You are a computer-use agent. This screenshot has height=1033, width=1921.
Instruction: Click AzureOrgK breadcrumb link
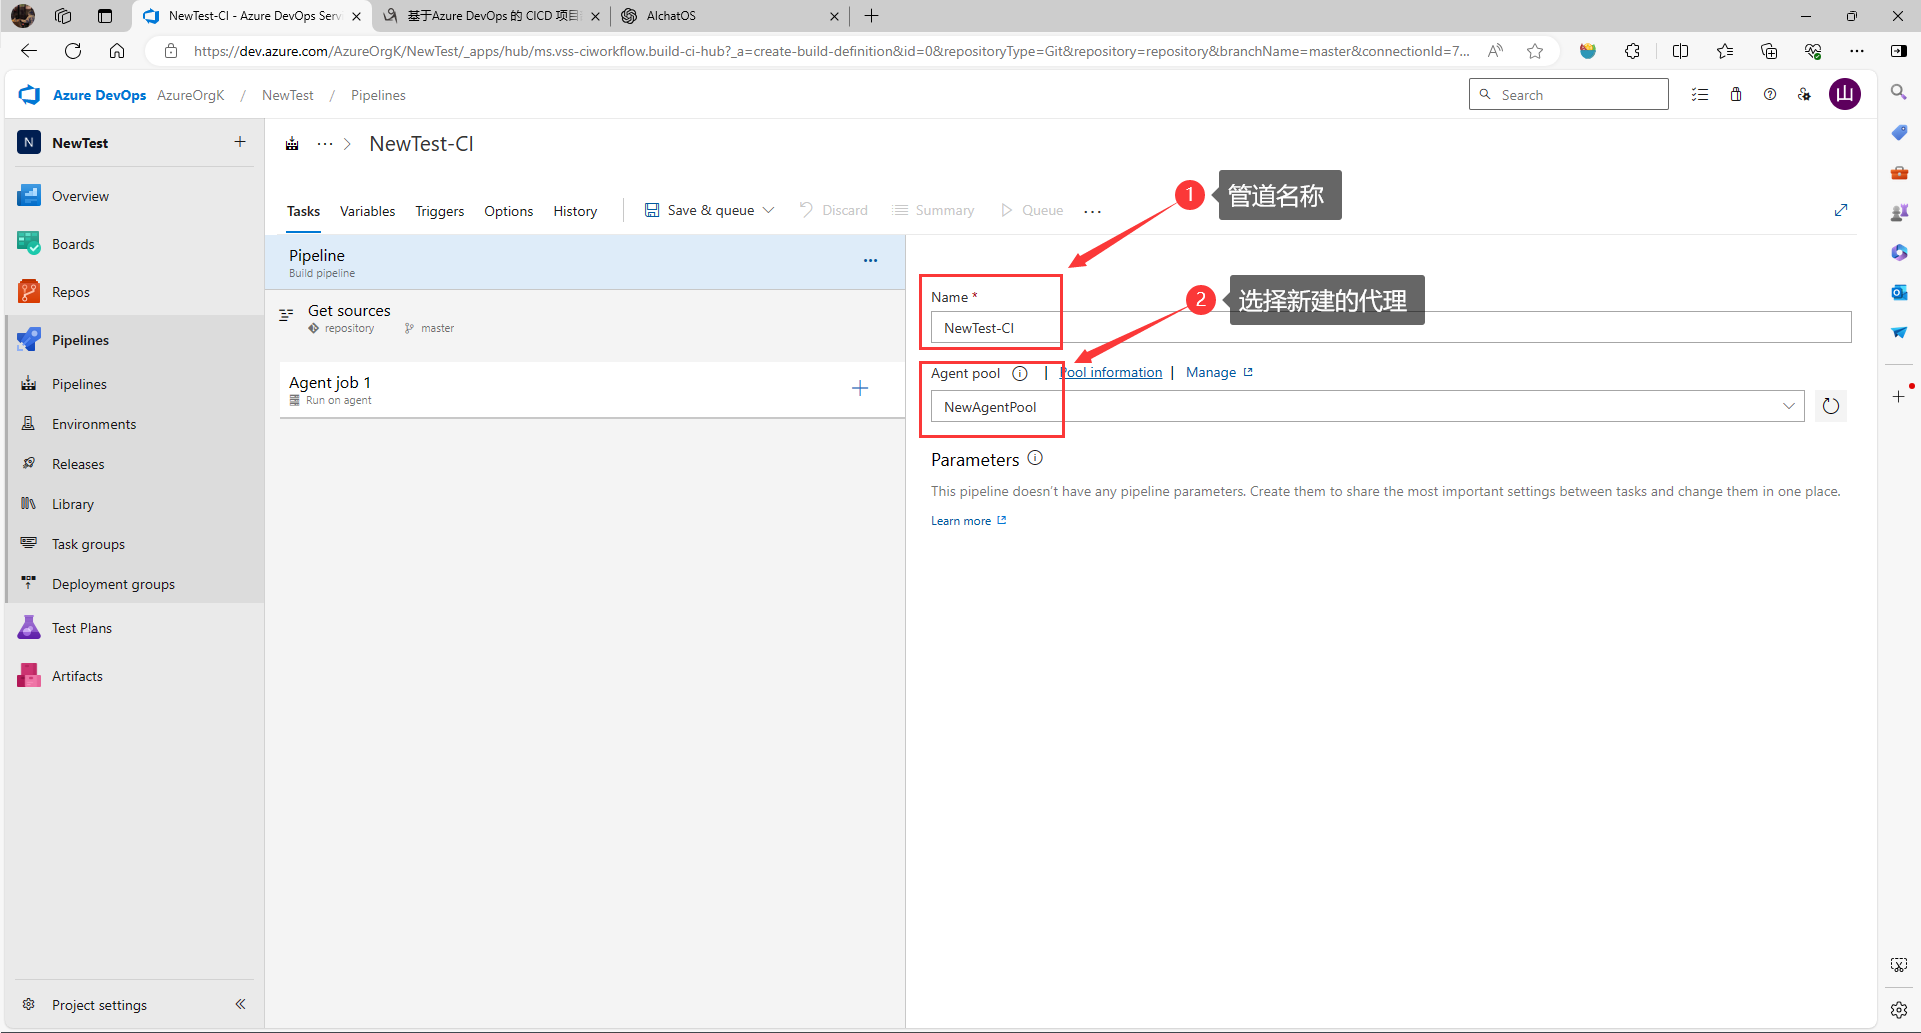coord(190,95)
